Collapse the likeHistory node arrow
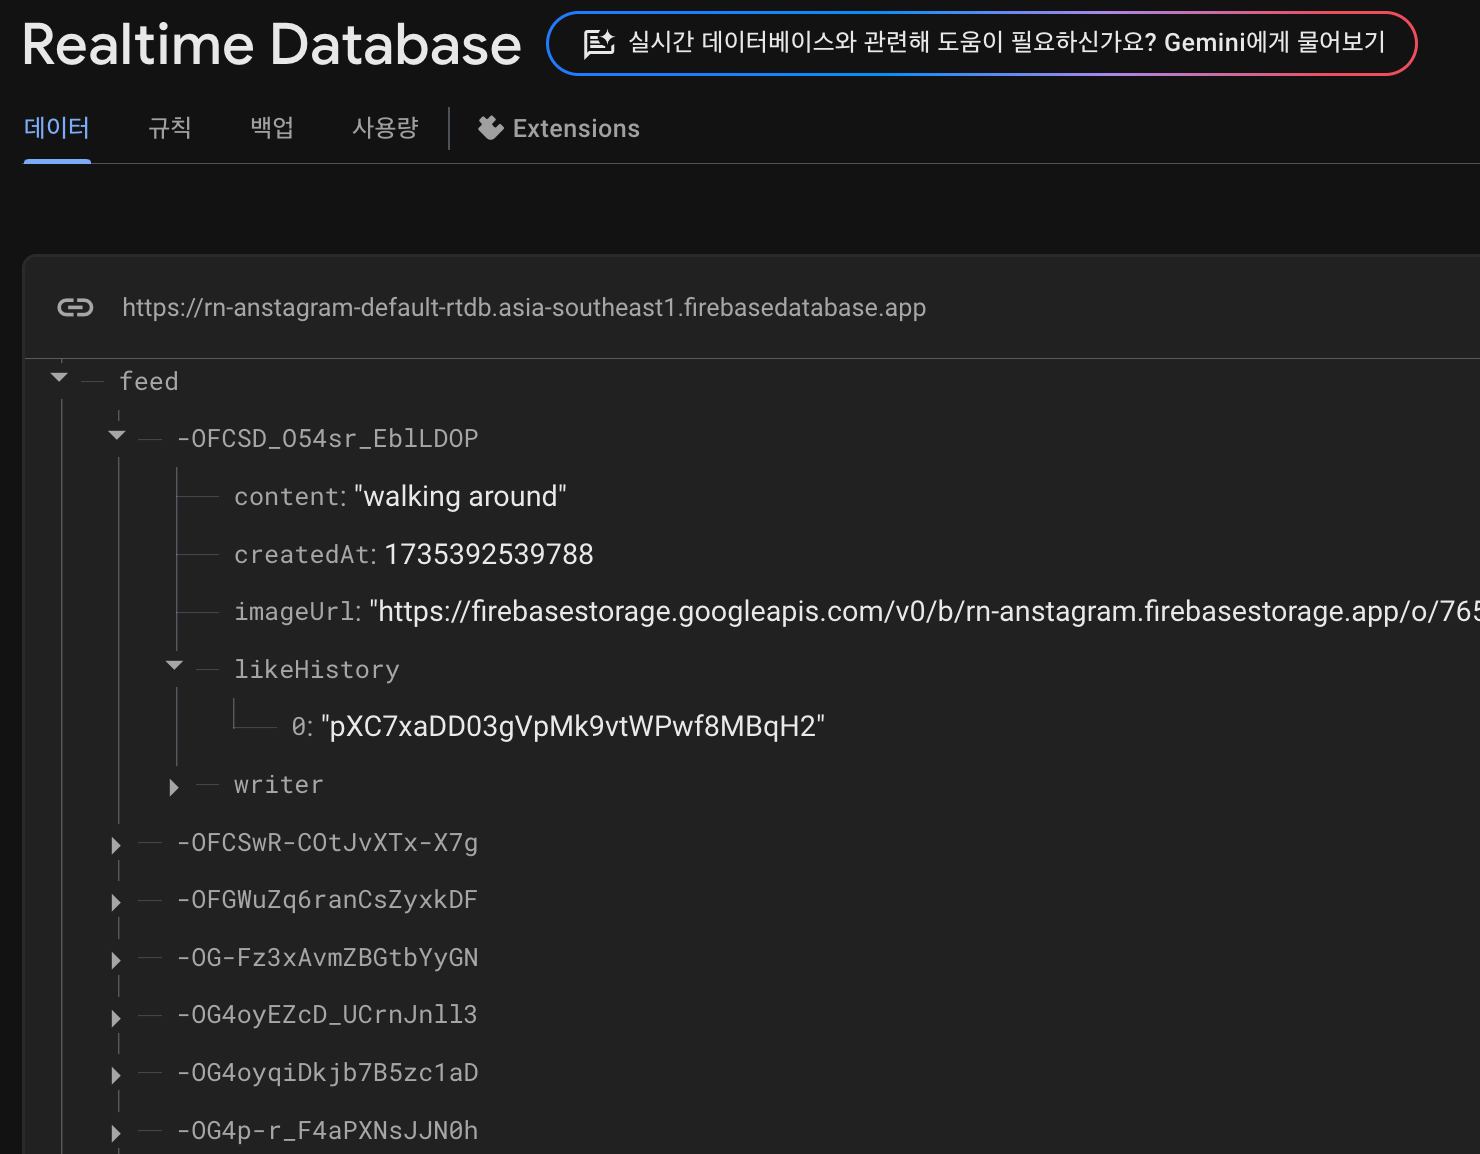The width and height of the screenshot is (1480, 1154). point(174,666)
